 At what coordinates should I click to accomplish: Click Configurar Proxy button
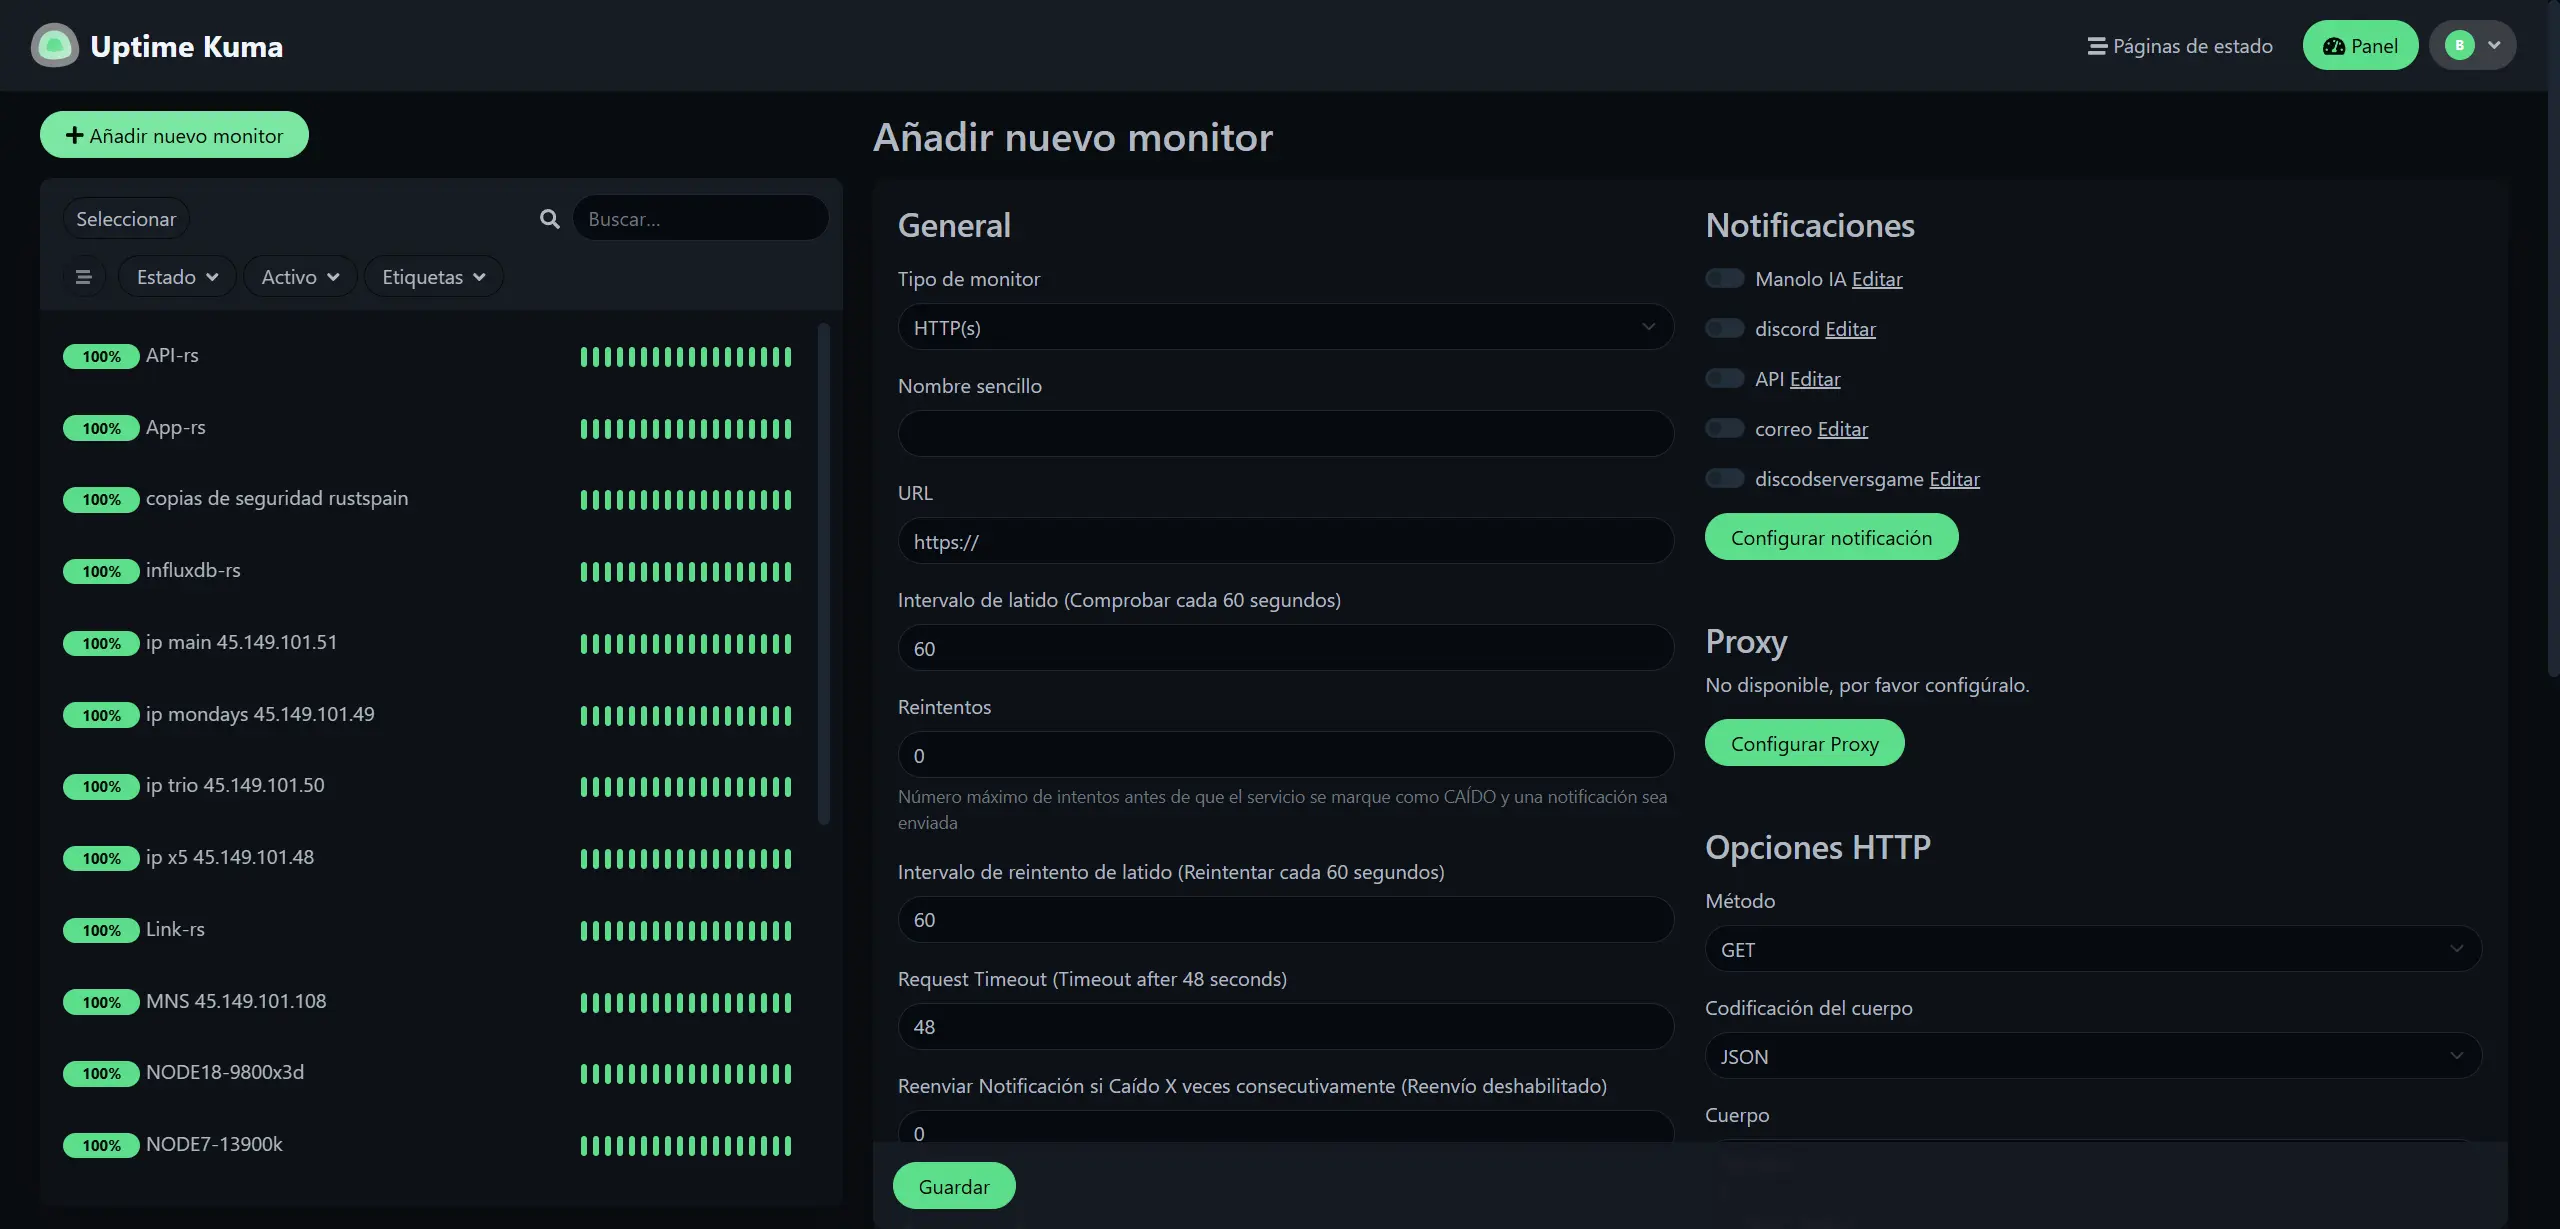tap(1804, 743)
